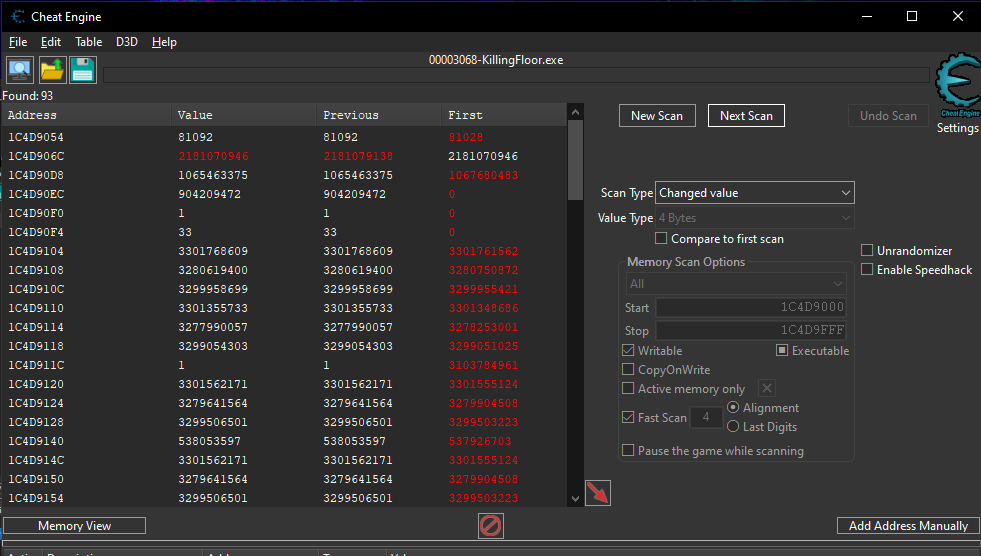Enable Compare to first scan checkbox
The image size is (981, 556).
click(x=661, y=239)
